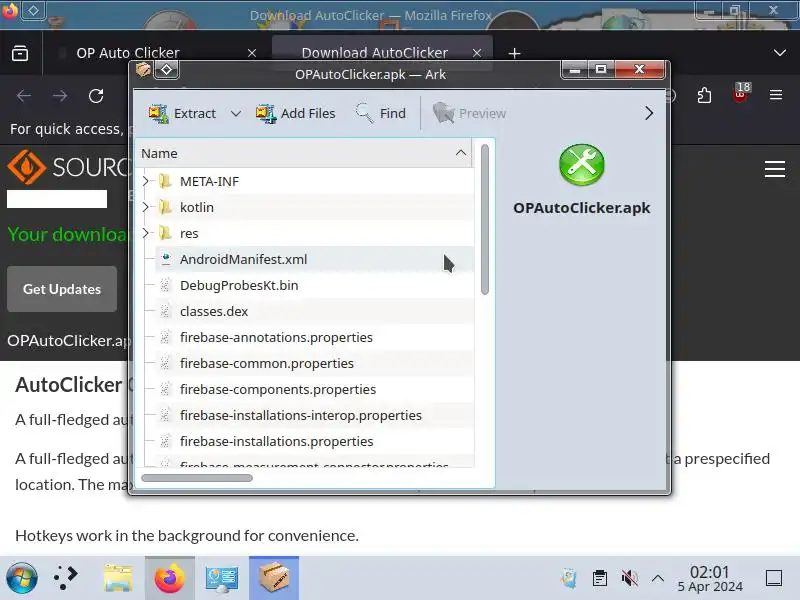This screenshot has height=600, width=800.
Task: Show more toolbar items via chevron
Action: [x=648, y=113]
